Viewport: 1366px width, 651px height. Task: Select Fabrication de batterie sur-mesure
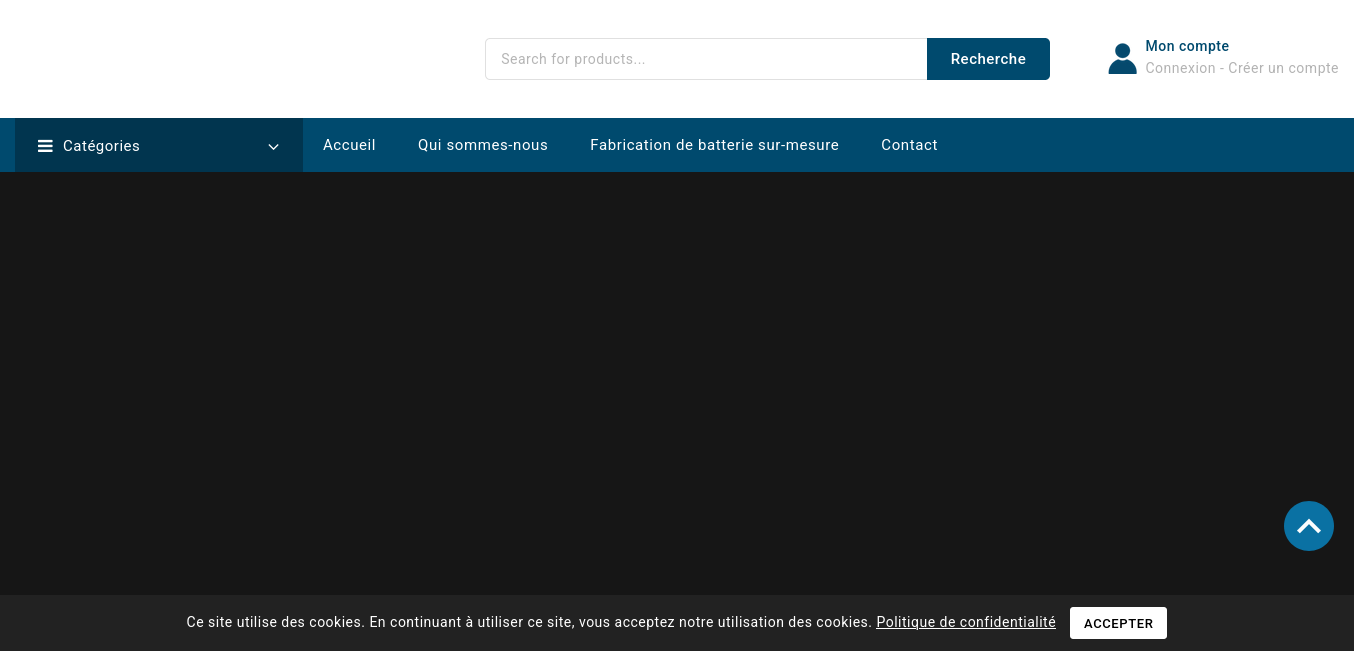[x=714, y=145]
